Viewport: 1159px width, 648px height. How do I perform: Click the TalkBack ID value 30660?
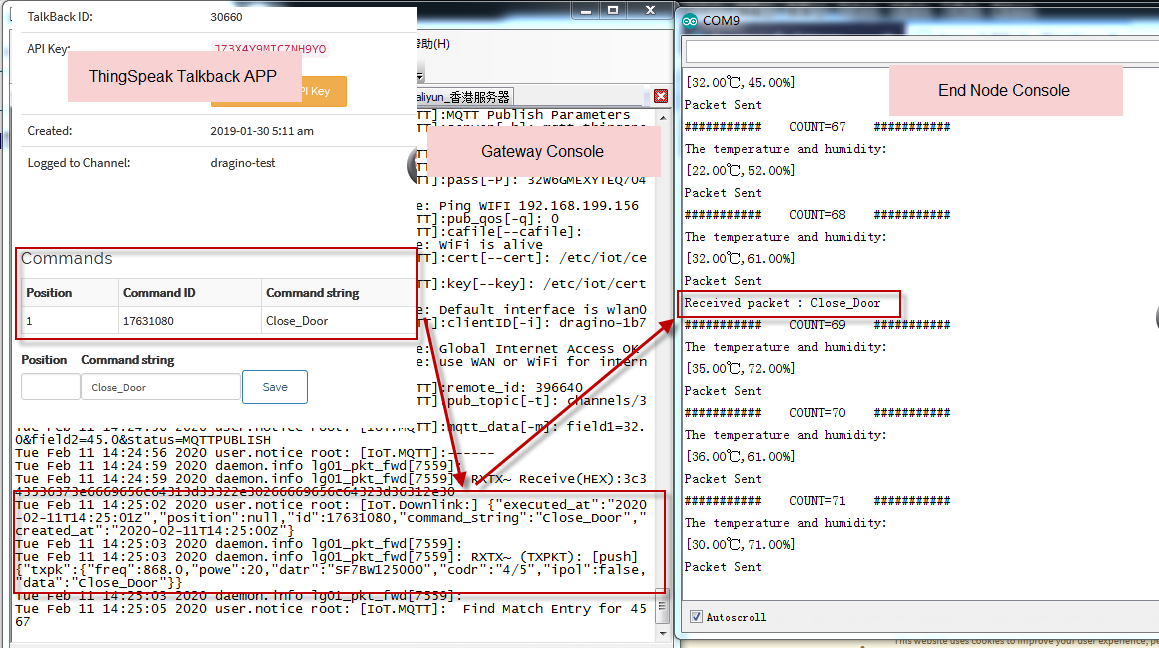[x=226, y=17]
